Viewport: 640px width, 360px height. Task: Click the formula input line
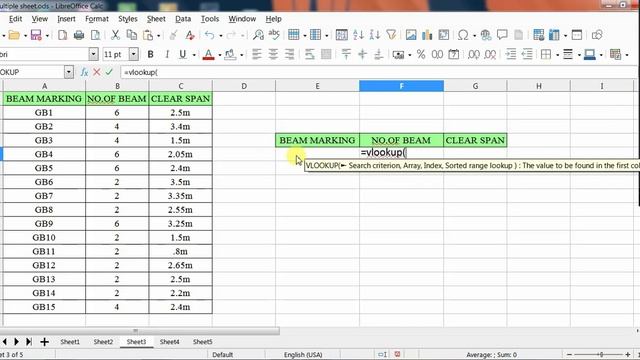pos(379,72)
